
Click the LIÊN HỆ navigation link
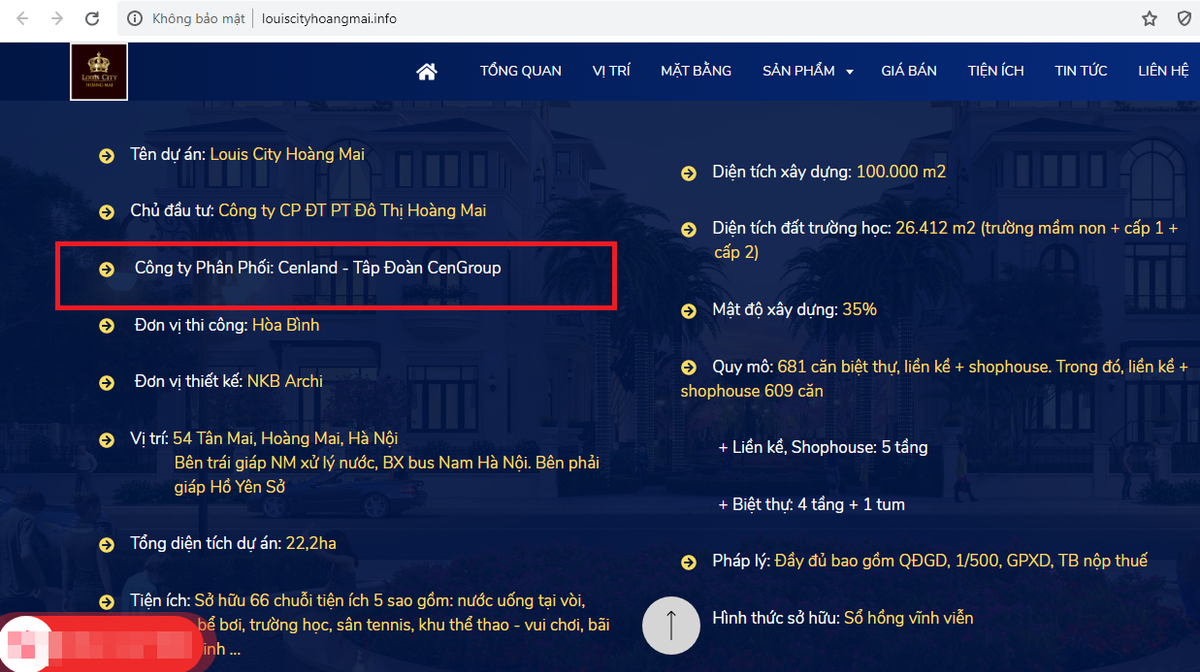tap(1163, 70)
